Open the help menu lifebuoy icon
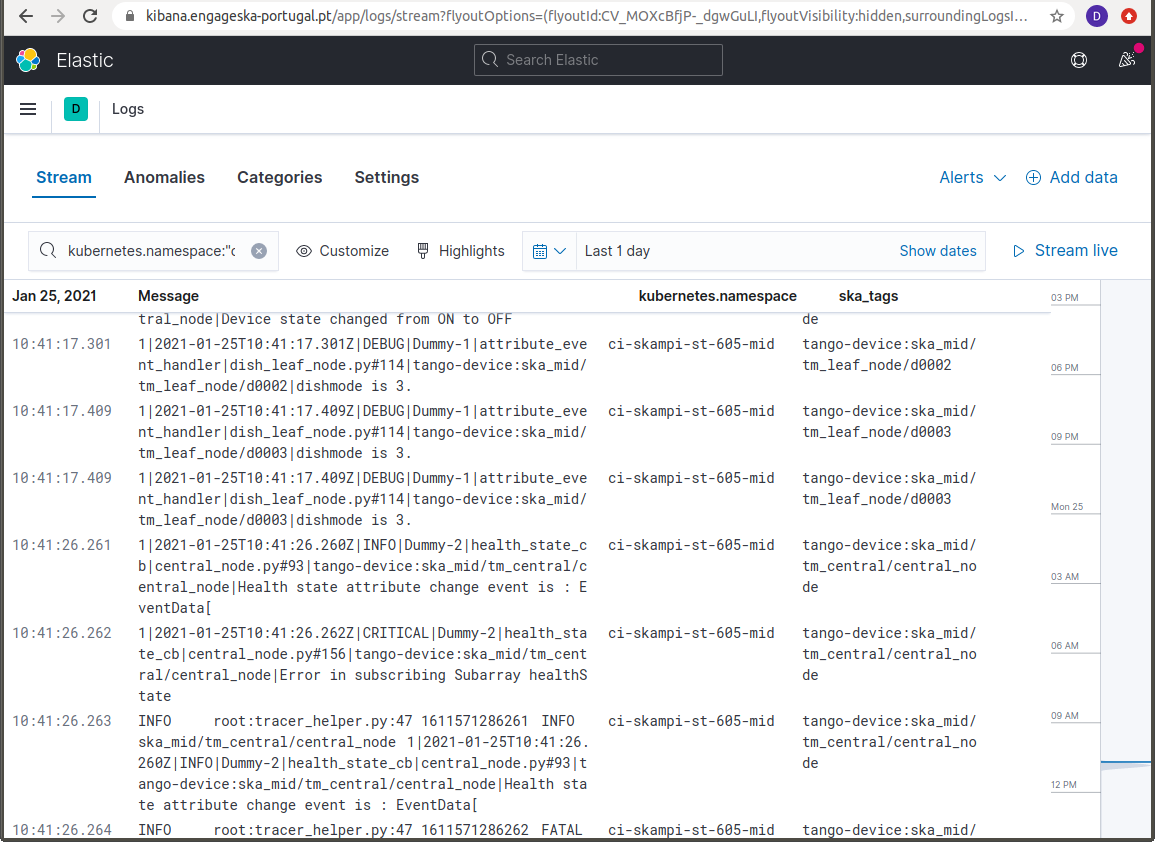 (x=1078, y=60)
